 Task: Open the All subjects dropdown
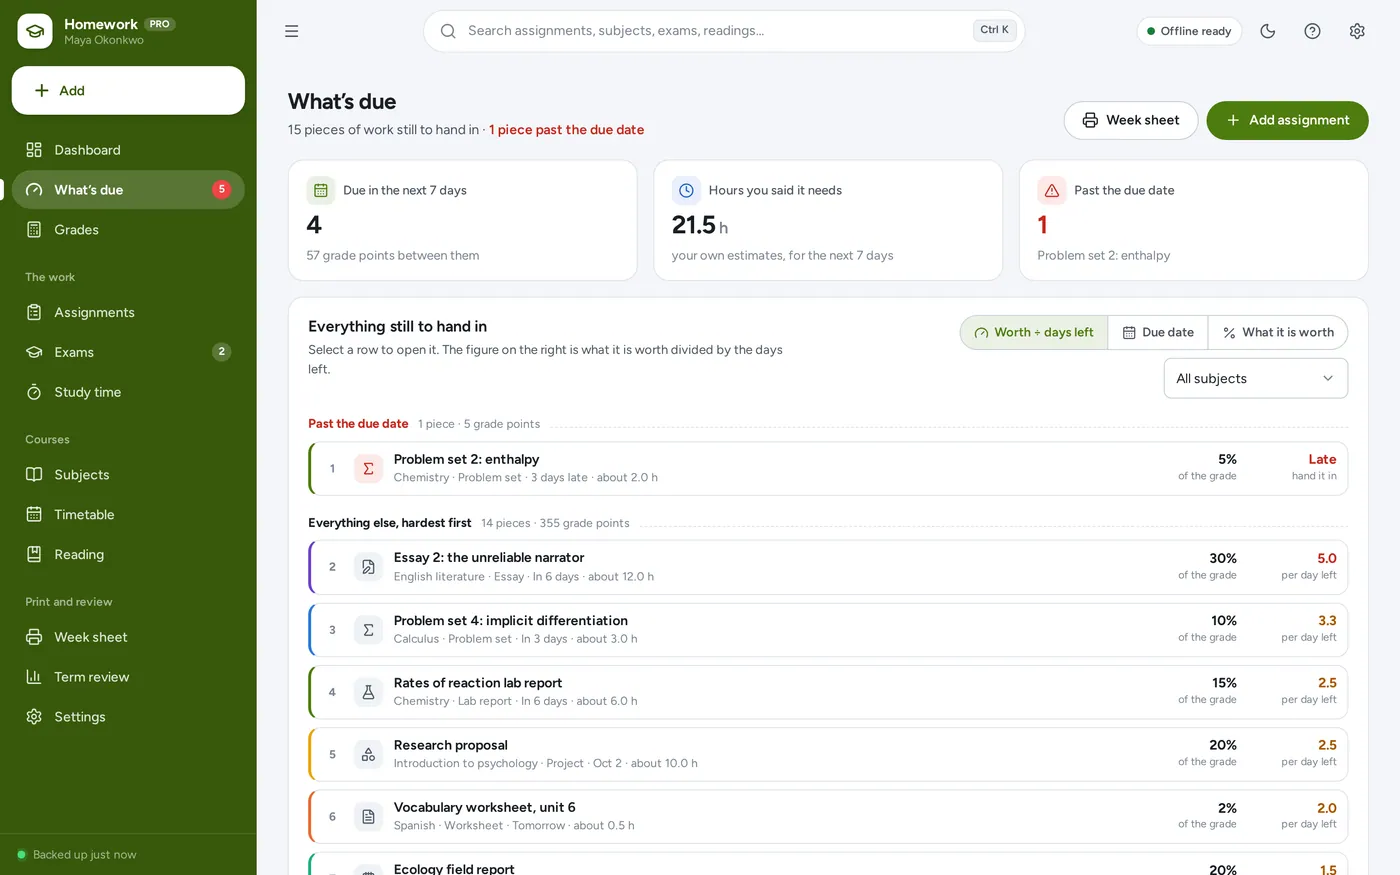click(1256, 378)
